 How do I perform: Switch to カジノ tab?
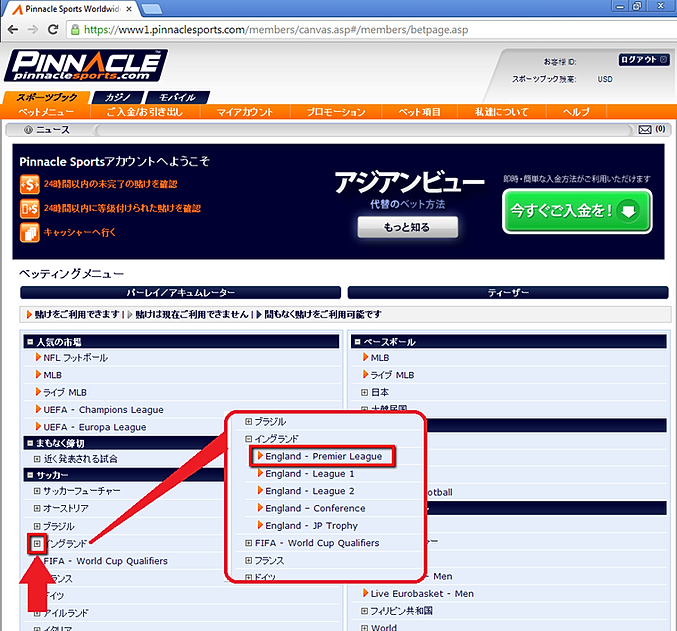pos(118,98)
